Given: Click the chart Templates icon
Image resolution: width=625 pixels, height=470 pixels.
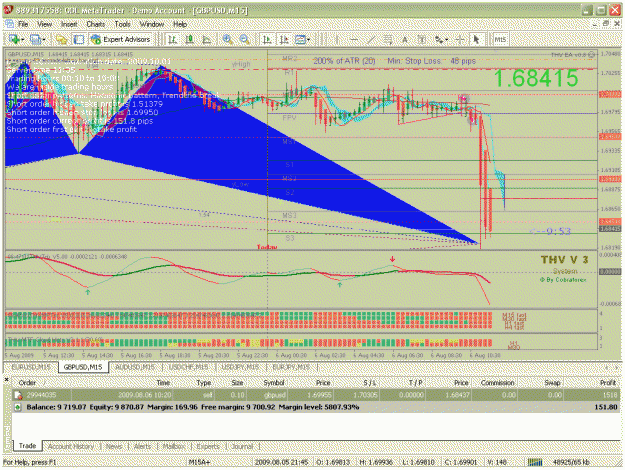Looking at the screenshot, I should pyautogui.click(x=300, y=39).
